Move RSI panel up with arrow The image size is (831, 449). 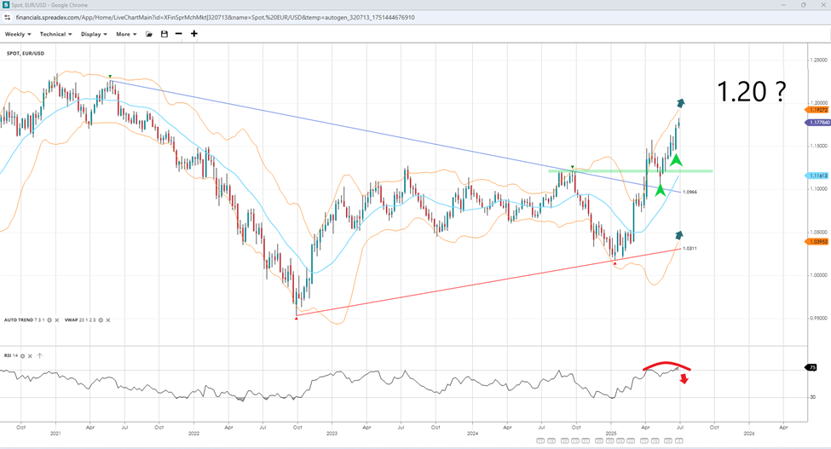point(40,356)
